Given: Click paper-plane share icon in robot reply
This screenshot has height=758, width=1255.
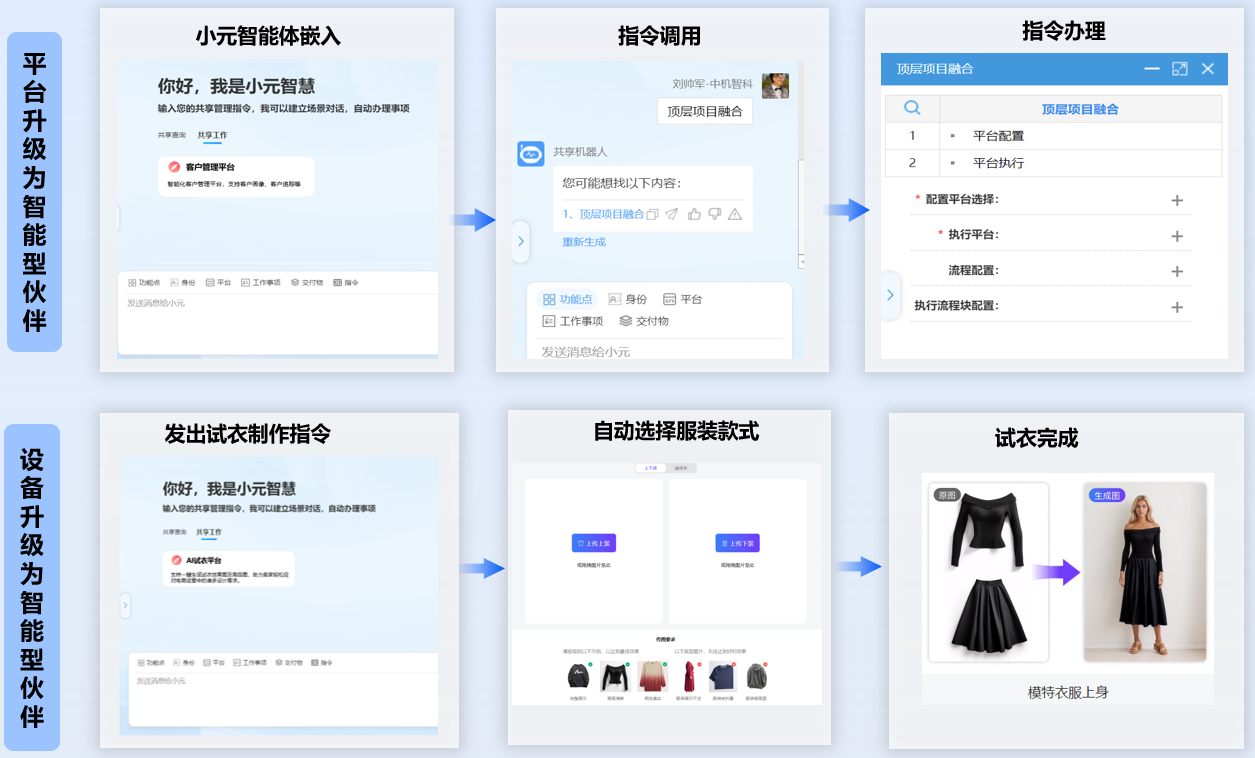Looking at the screenshot, I should point(672,214).
